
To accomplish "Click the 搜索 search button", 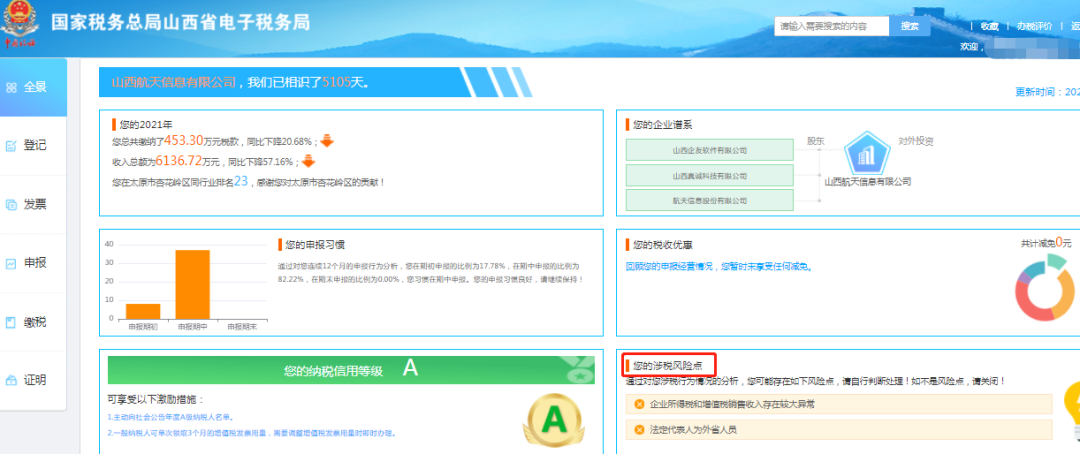I will pos(909,26).
